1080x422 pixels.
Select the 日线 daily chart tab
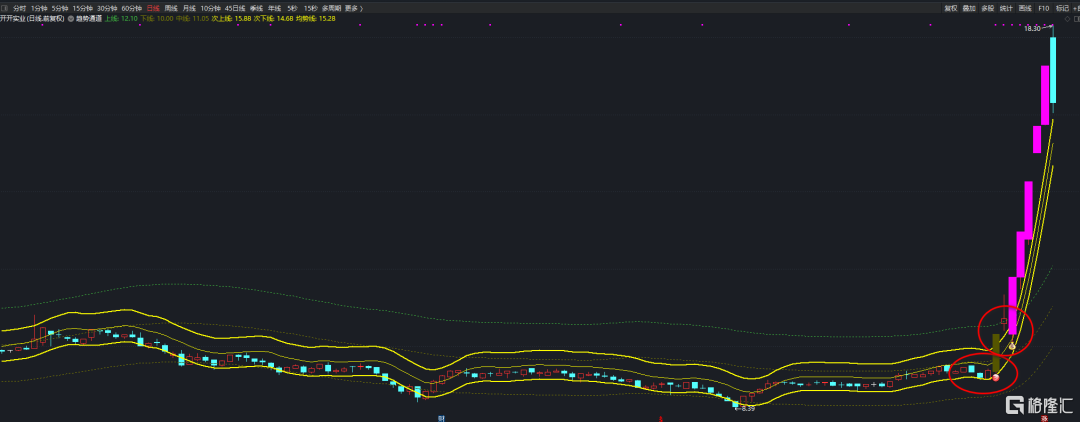coord(153,8)
